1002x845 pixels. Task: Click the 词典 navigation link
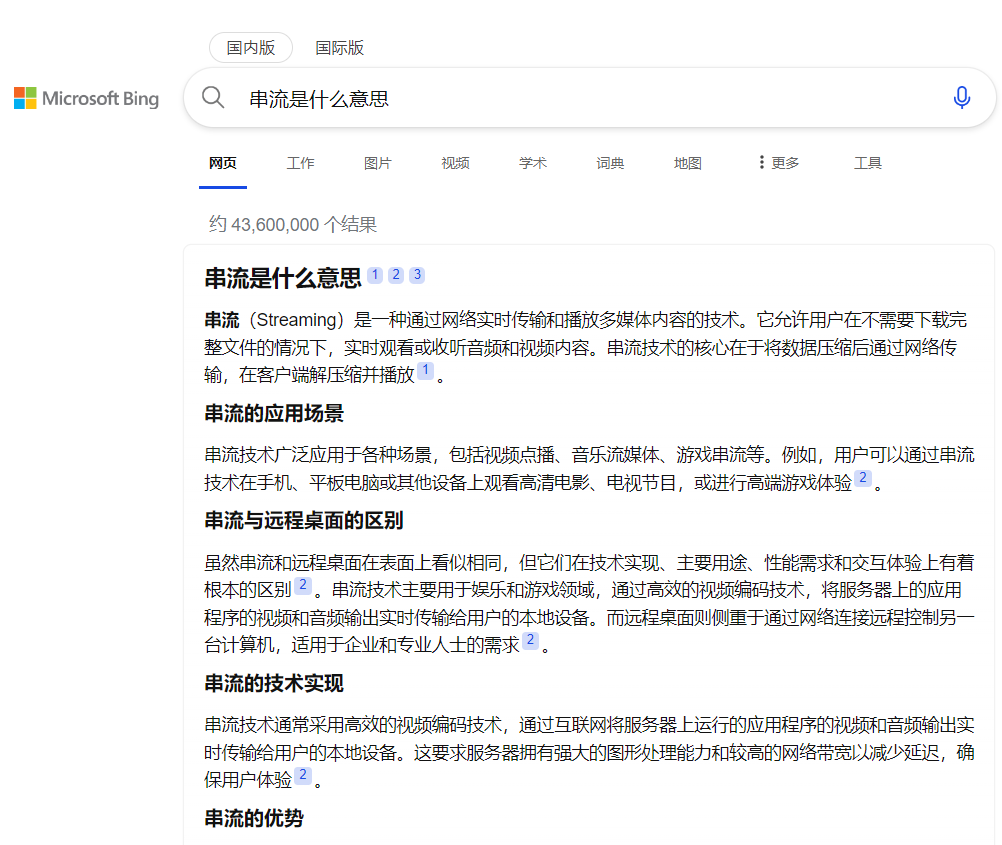pos(610,162)
